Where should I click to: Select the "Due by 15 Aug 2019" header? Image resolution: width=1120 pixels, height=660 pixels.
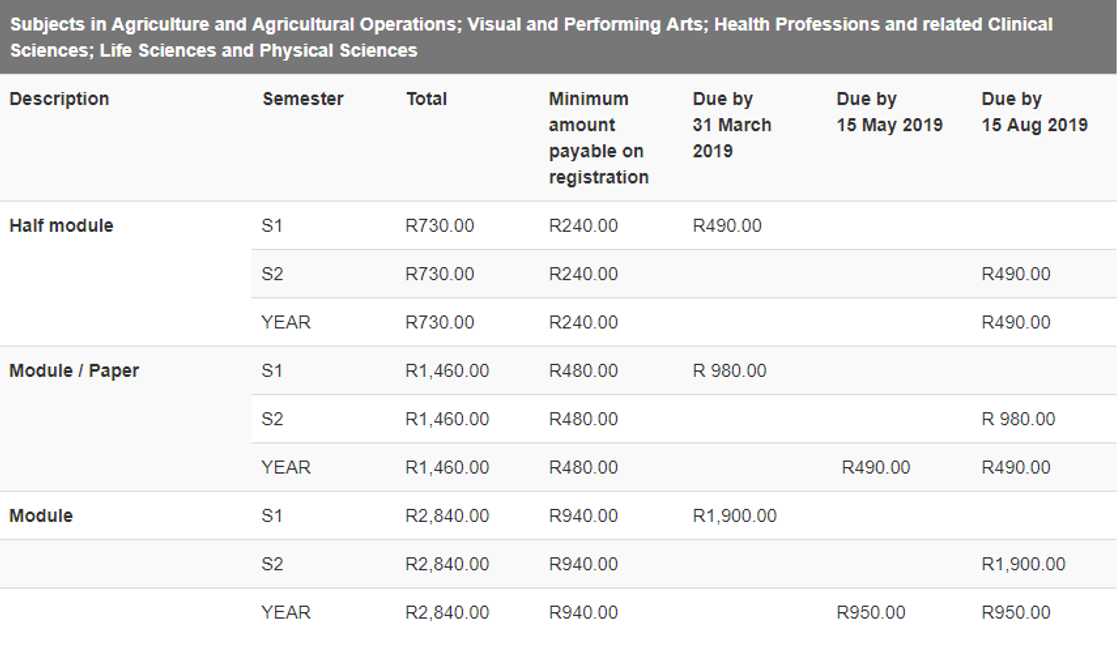click(x=1034, y=112)
